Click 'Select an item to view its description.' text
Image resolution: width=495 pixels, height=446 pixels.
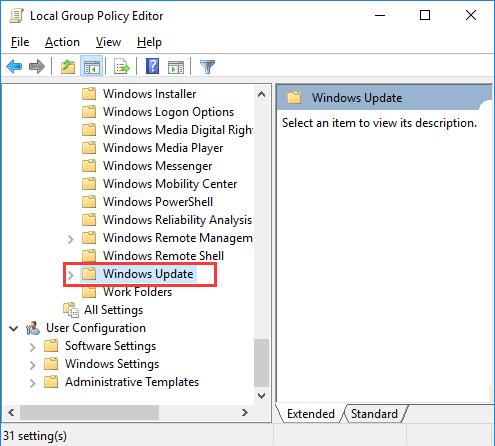(x=379, y=123)
